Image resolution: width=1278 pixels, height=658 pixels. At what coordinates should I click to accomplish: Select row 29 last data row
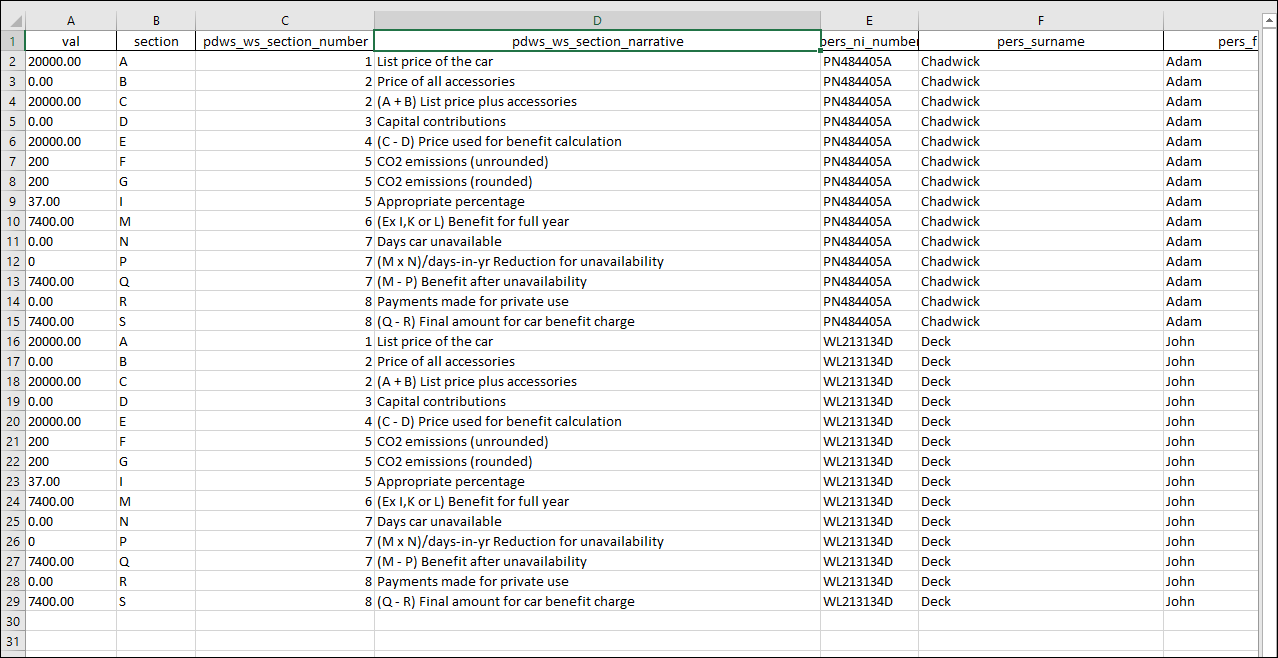(x=12, y=601)
